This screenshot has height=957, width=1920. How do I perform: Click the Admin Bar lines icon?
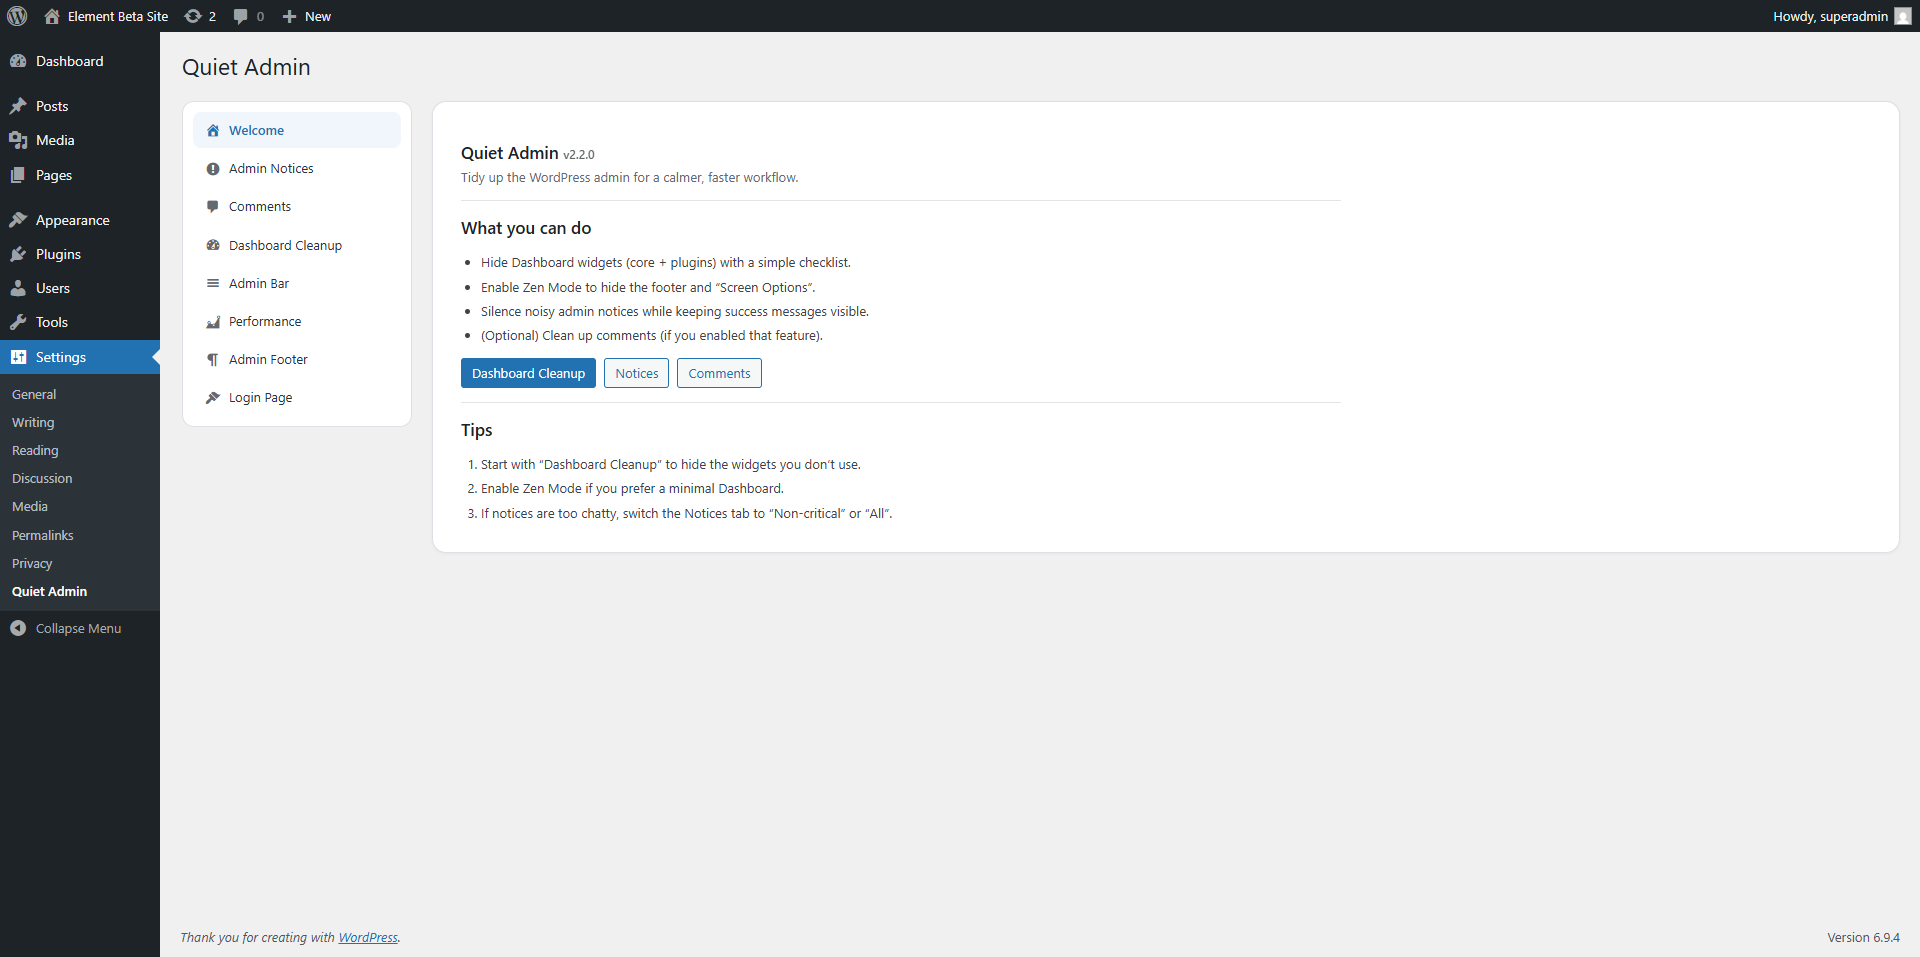coord(213,283)
